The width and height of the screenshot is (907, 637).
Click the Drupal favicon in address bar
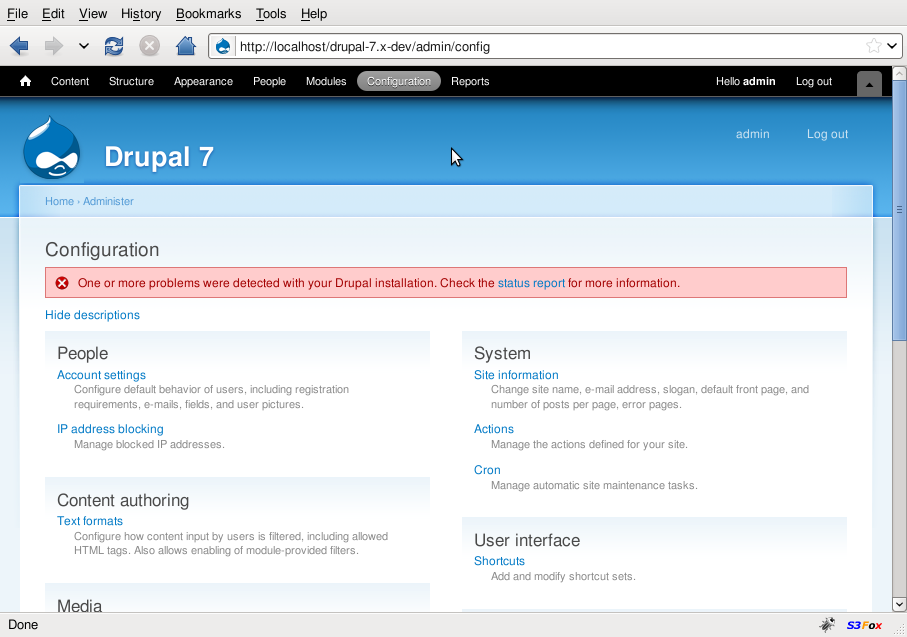(x=223, y=46)
